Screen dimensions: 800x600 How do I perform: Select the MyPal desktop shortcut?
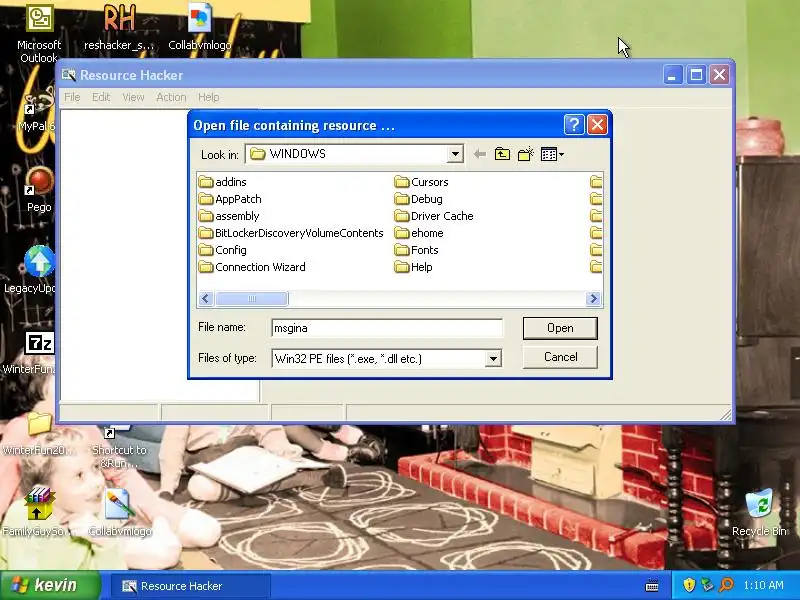(x=36, y=110)
